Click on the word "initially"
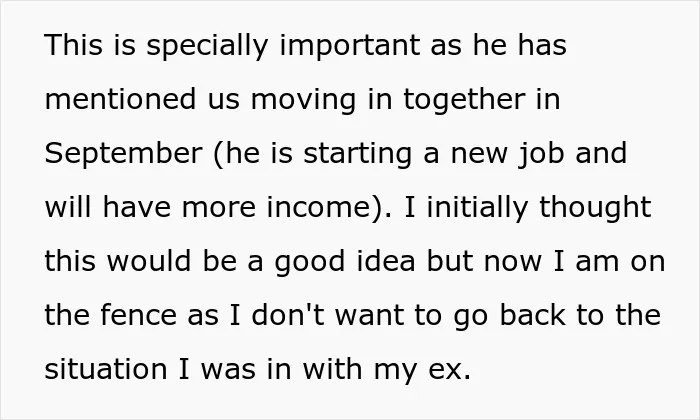The height and width of the screenshot is (420, 700). click(477, 208)
